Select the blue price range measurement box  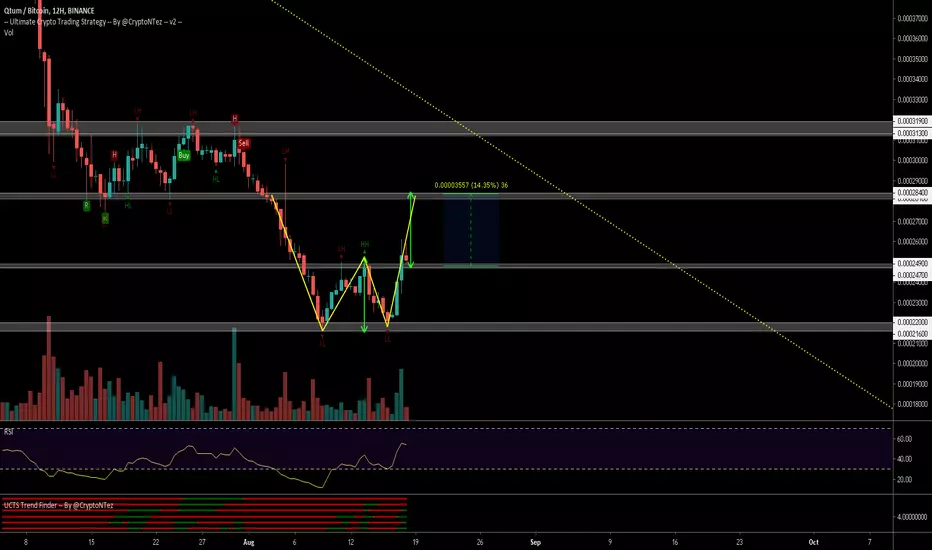pos(471,230)
